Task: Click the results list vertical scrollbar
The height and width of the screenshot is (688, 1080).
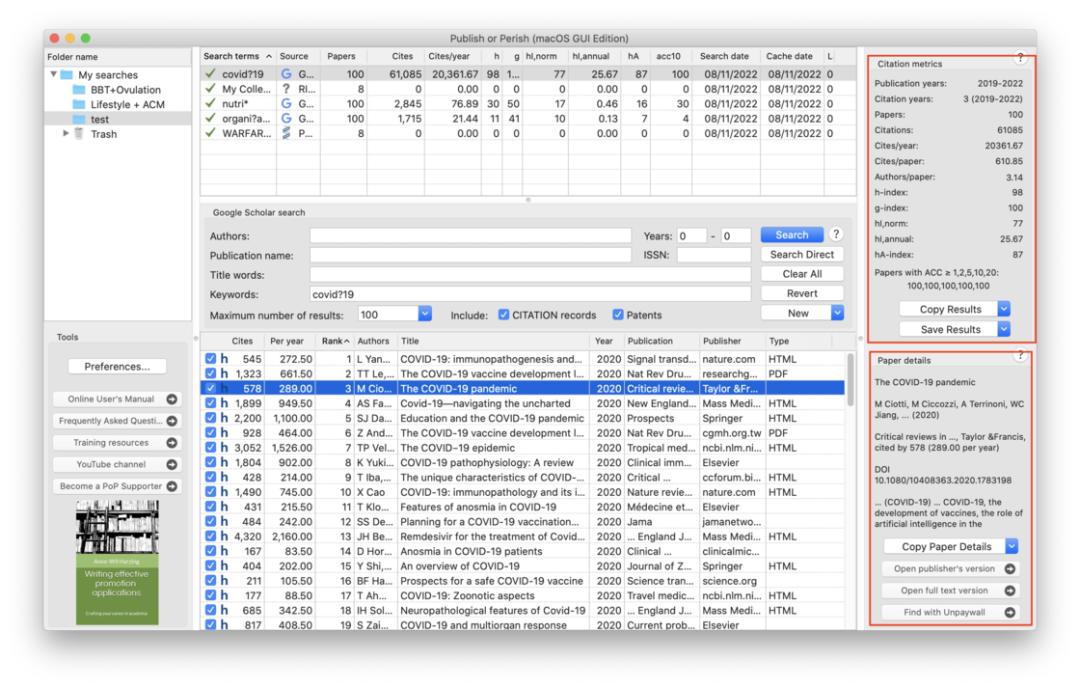Action: tap(850, 380)
